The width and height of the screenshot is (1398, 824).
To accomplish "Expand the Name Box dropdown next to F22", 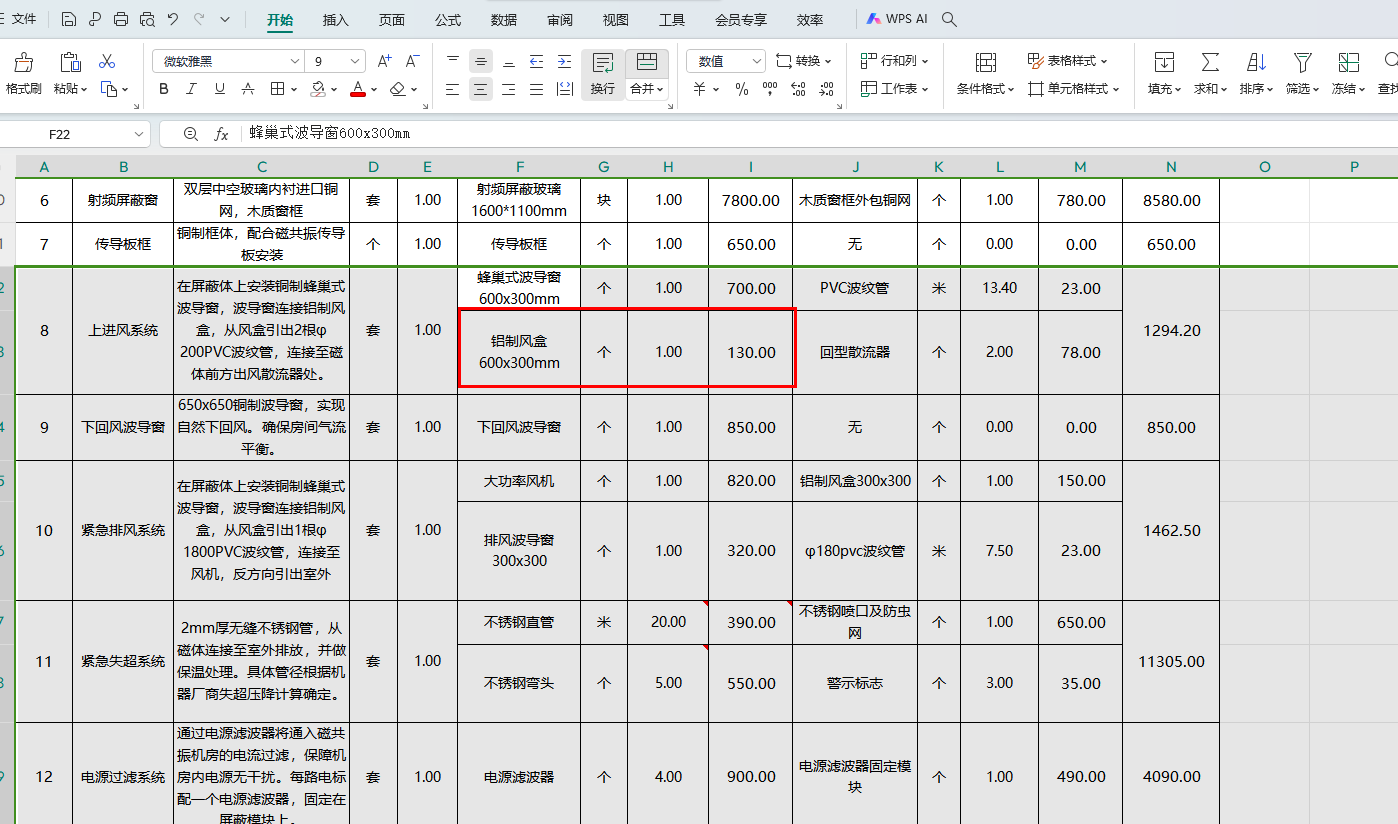I will (x=138, y=134).
